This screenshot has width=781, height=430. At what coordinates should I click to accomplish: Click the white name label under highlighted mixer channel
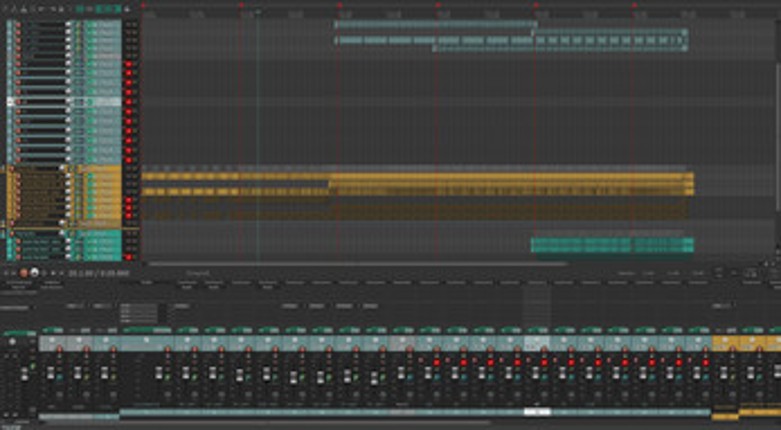point(537,412)
